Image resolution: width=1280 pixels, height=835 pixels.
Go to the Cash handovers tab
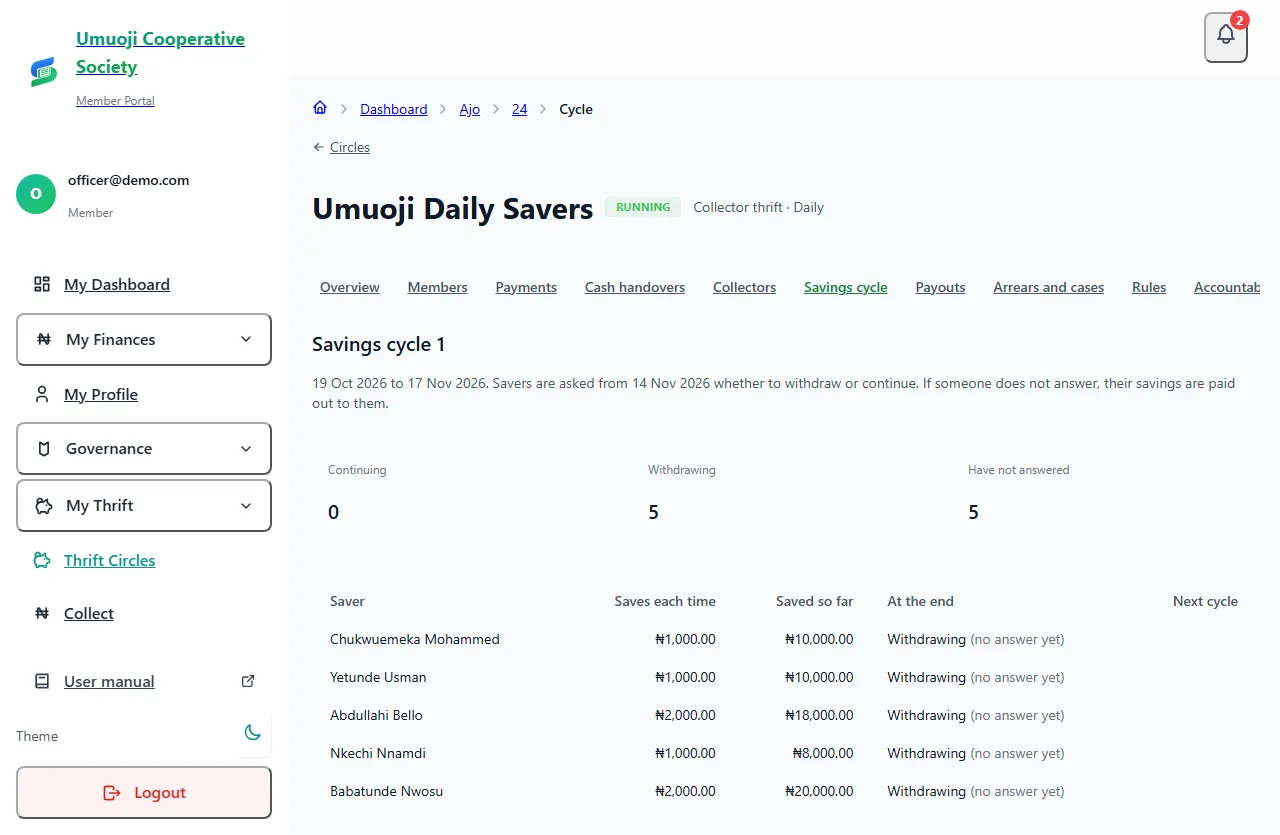[635, 287]
